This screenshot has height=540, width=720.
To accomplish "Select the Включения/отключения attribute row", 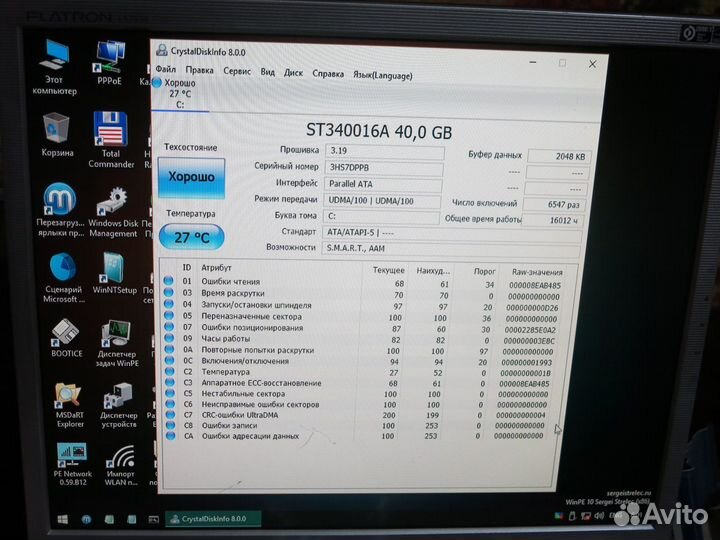I will (x=360, y=361).
